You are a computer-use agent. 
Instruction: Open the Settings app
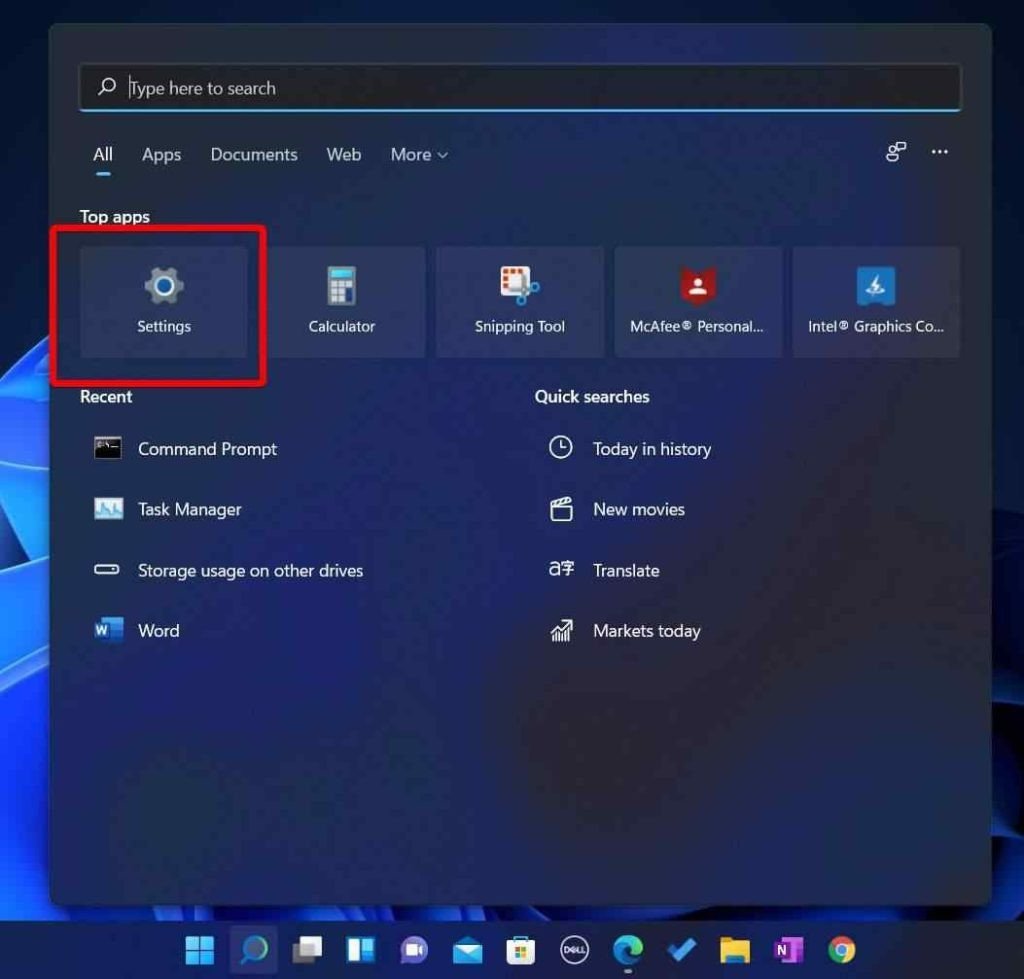[x=165, y=300]
